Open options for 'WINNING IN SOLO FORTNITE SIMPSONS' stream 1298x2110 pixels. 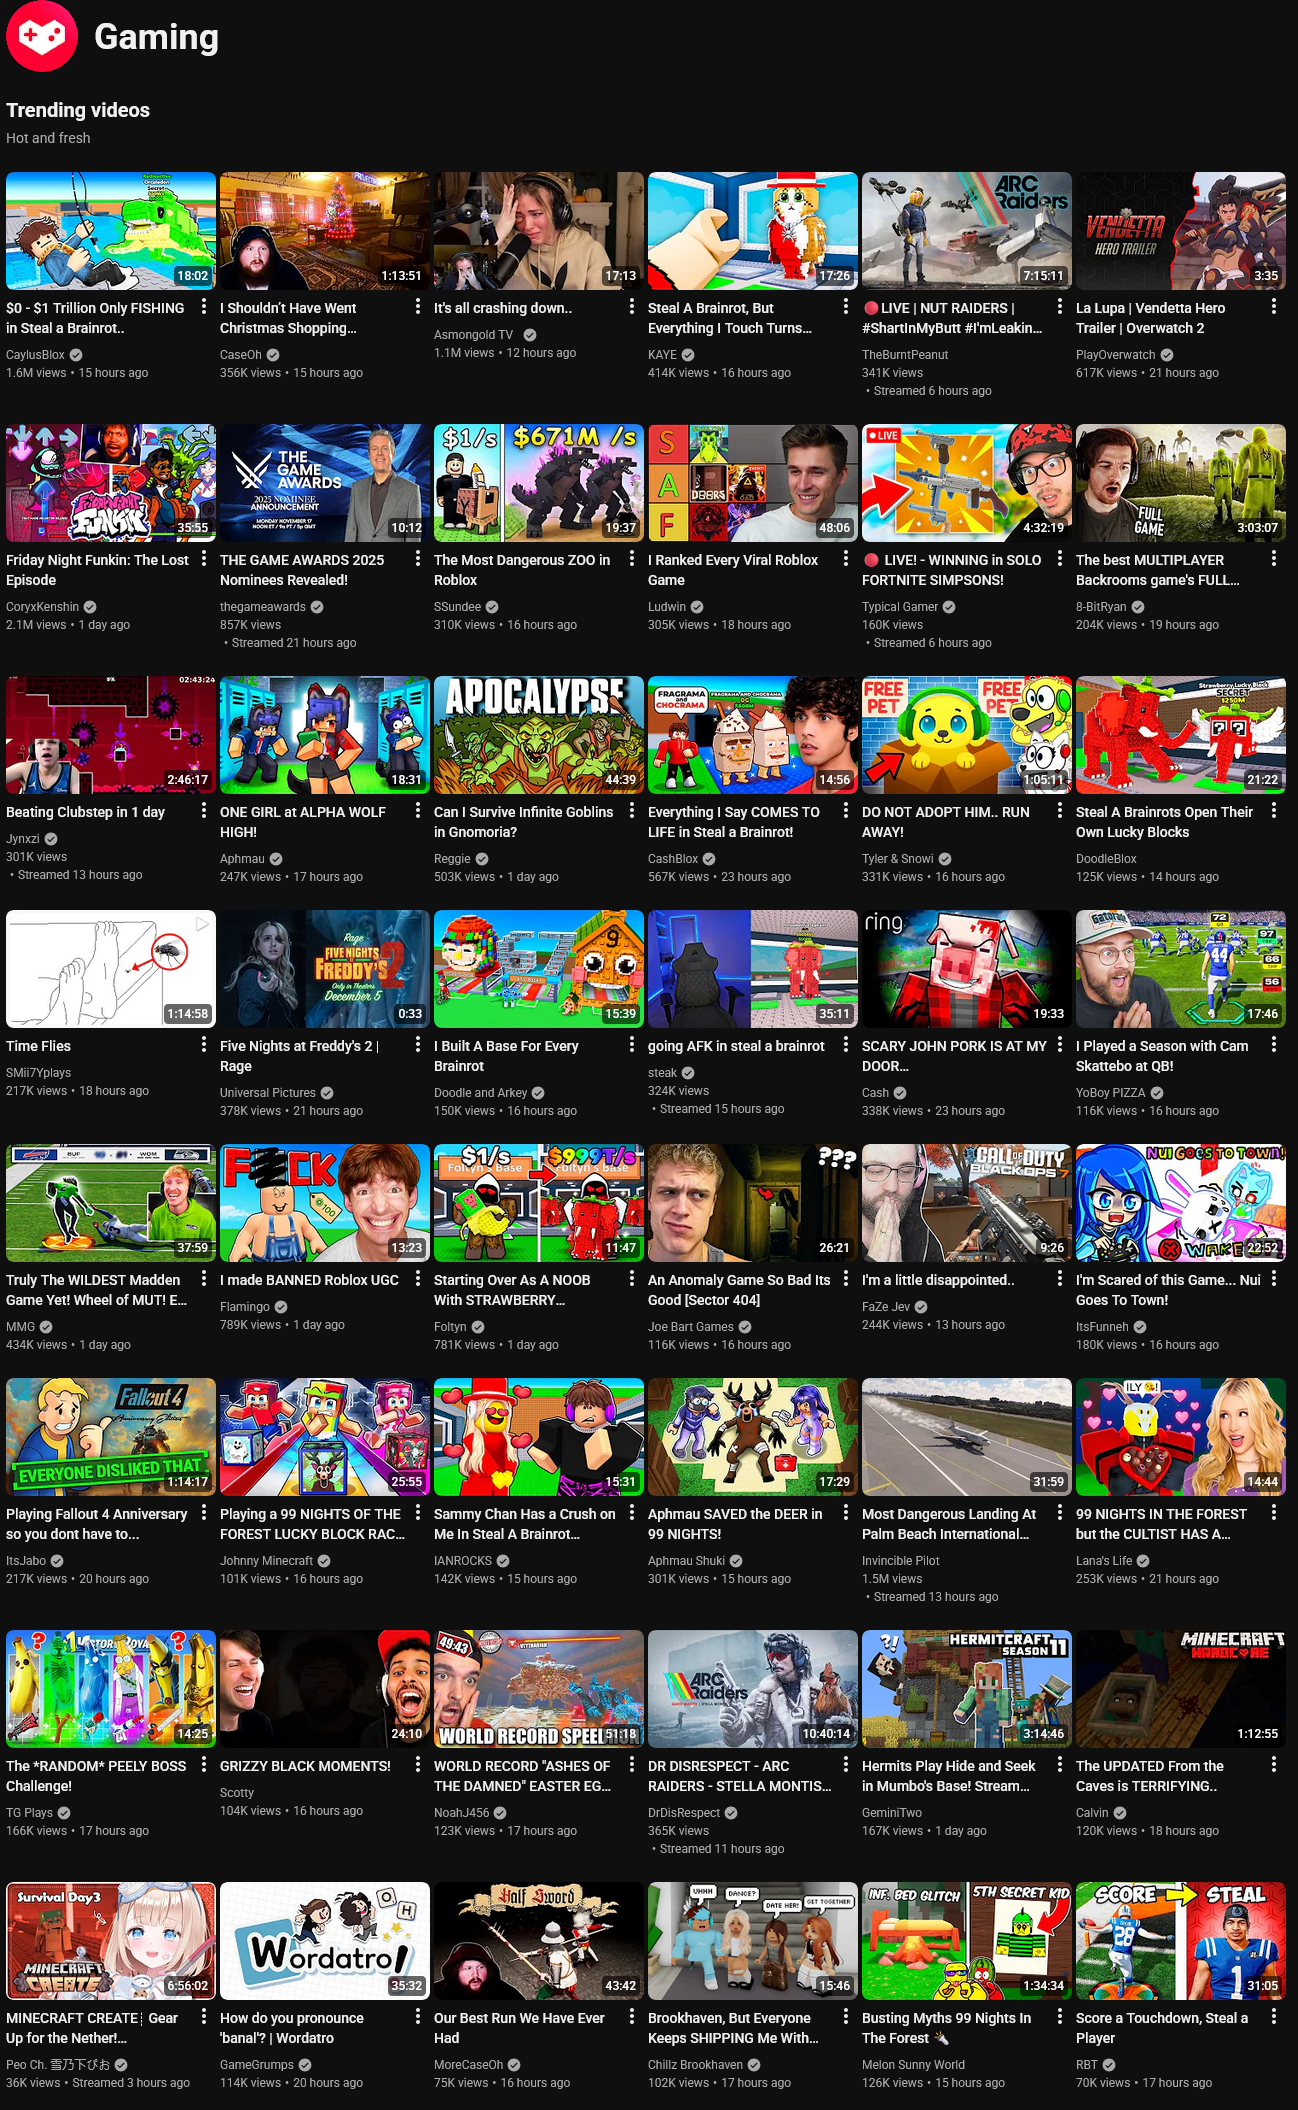(x=1060, y=559)
